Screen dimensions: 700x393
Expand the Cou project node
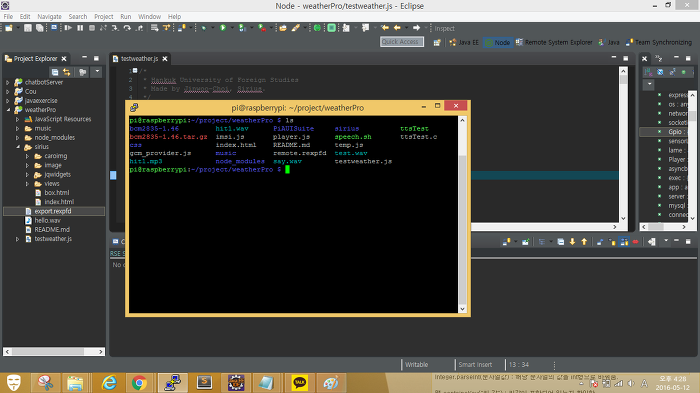point(8,92)
